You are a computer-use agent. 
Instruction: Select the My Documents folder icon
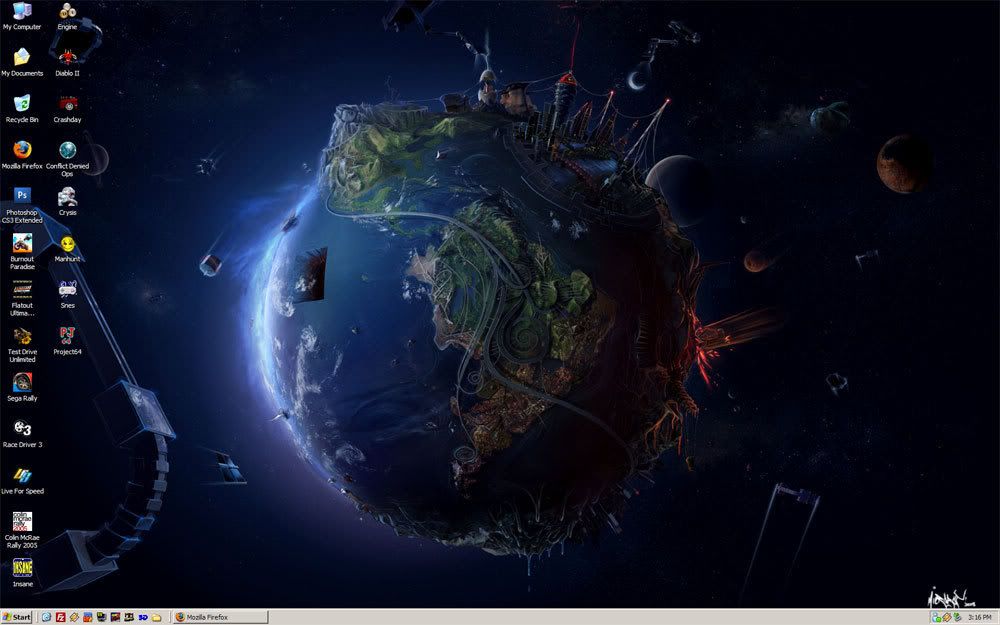pos(22,57)
